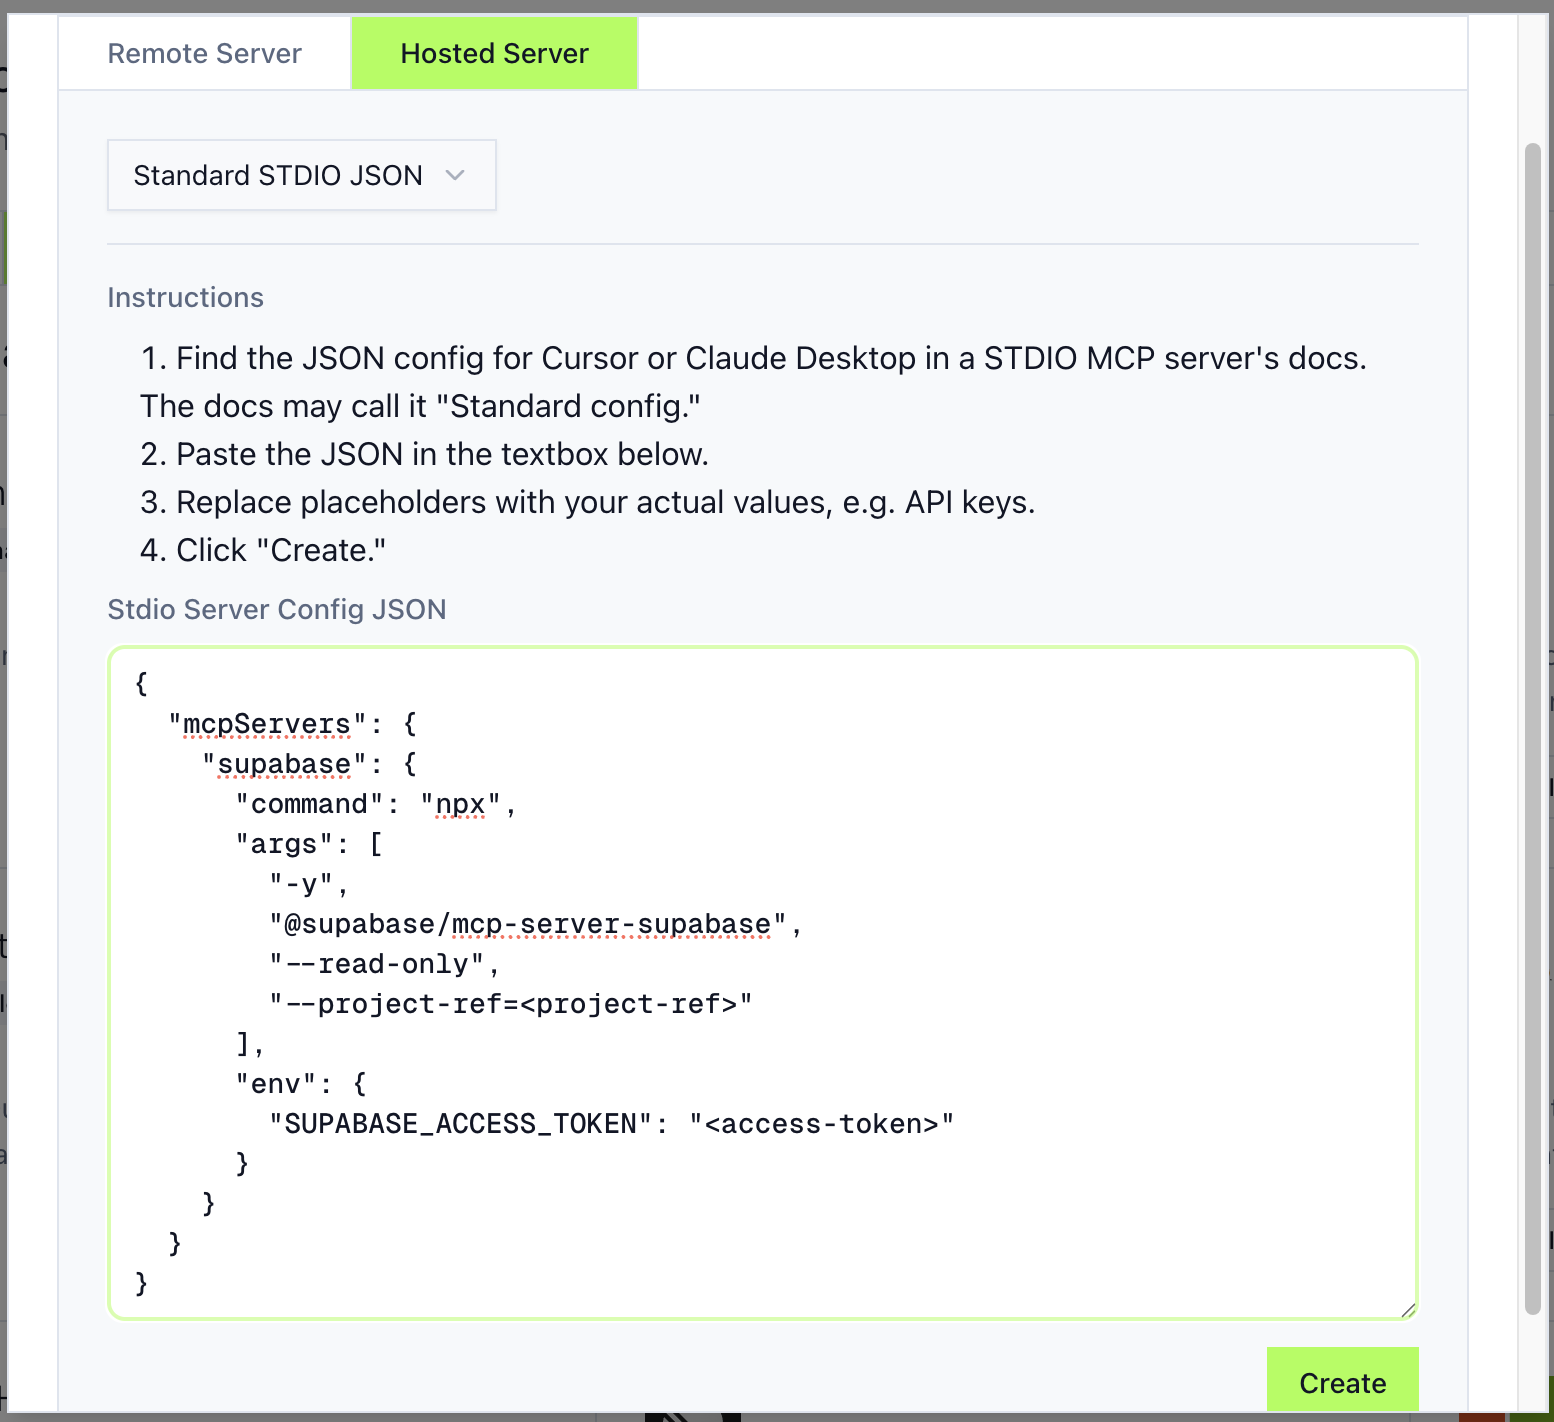Click the "<access-token>" placeholder value
This screenshot has width=1554, height=1422.
coord(821,1124)
